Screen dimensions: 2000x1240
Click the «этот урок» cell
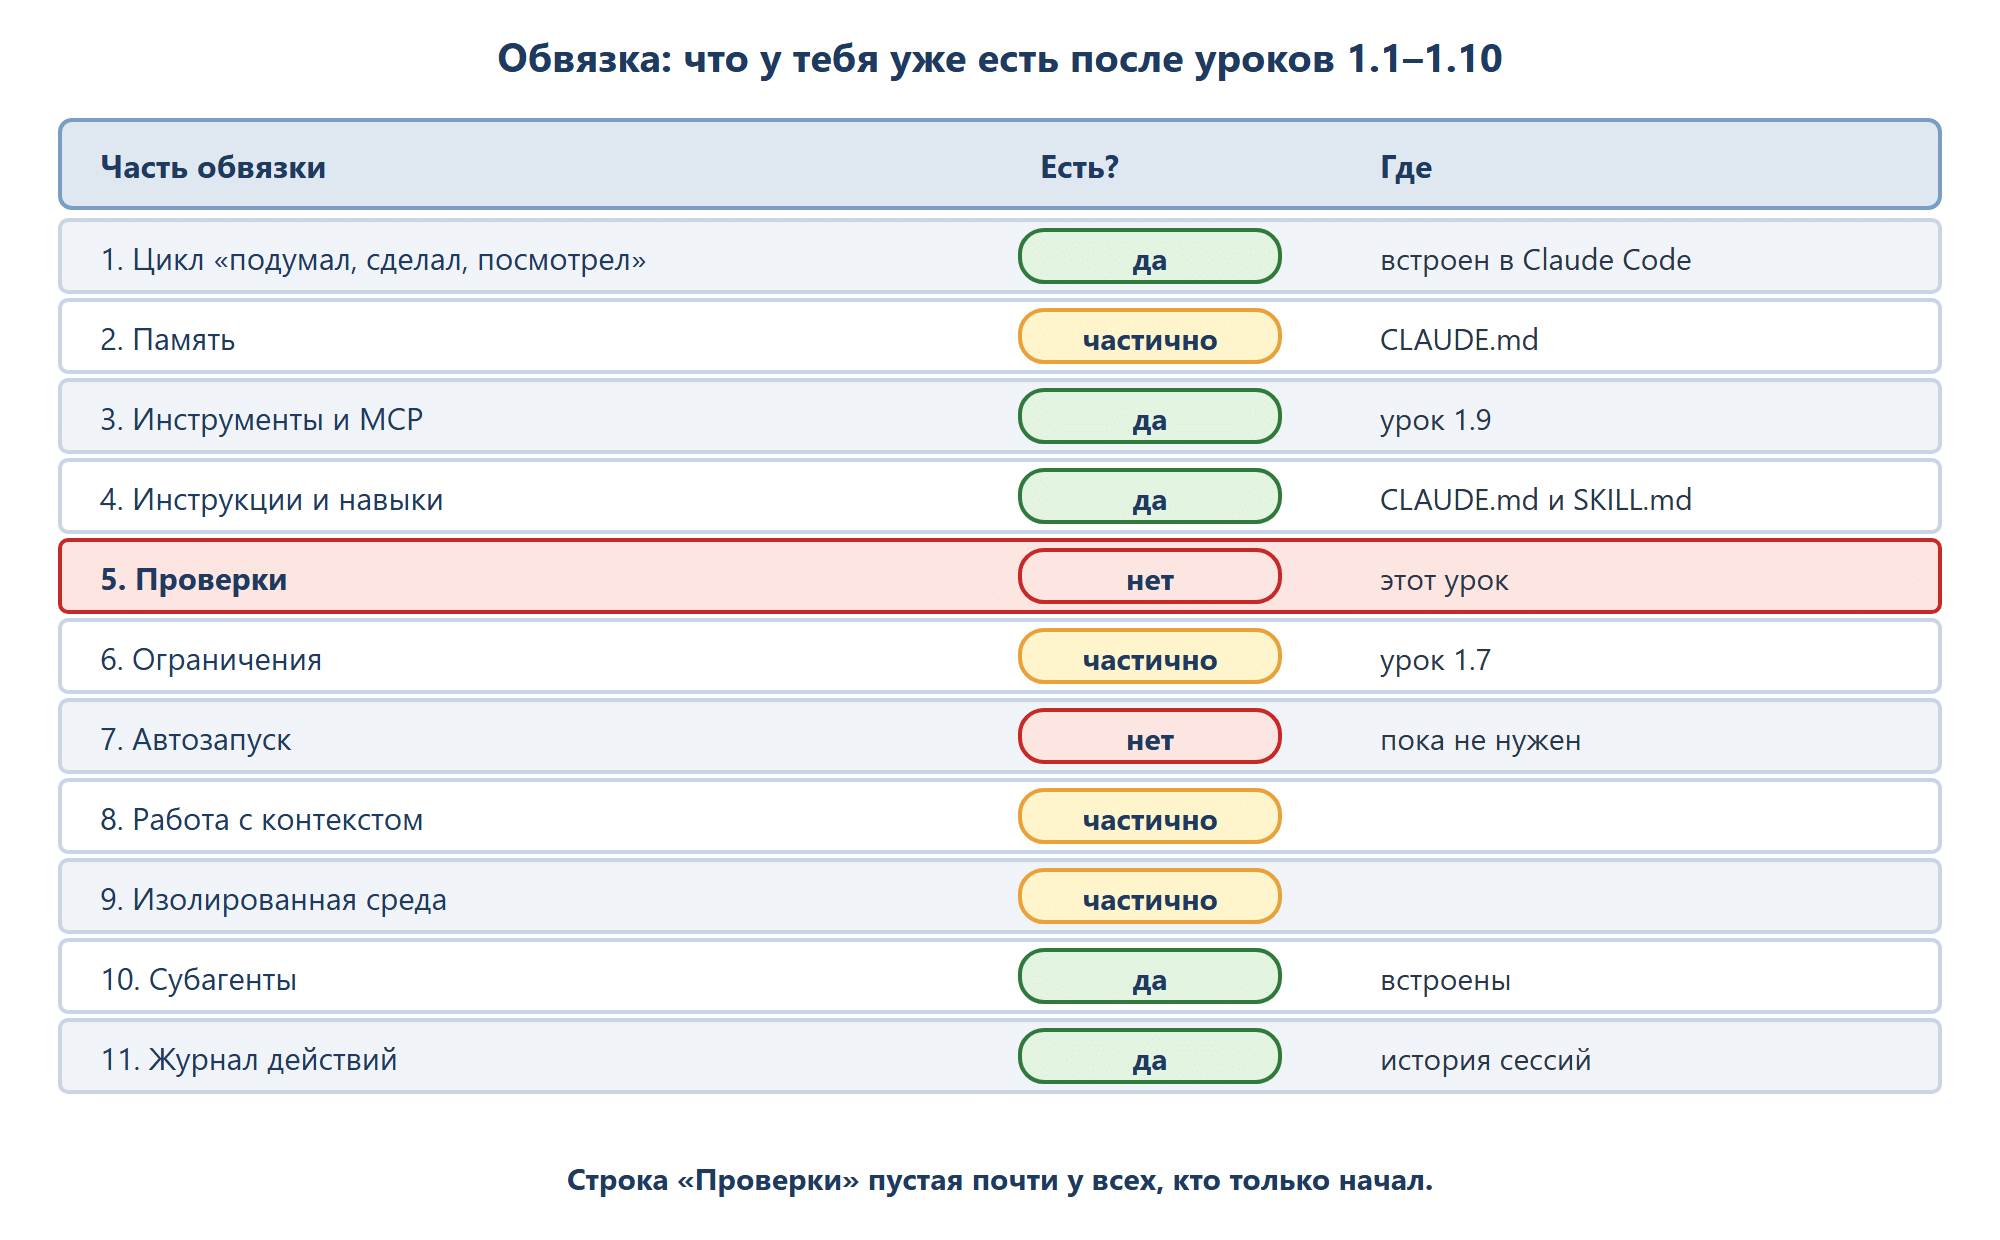[x=1444, y=580]
